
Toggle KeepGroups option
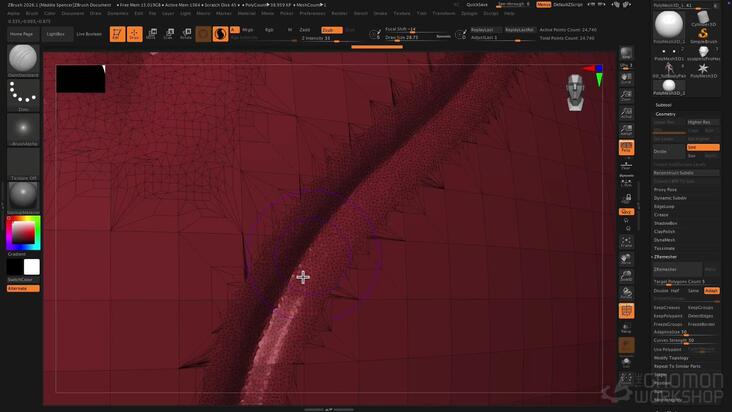(x=701, y=308)
